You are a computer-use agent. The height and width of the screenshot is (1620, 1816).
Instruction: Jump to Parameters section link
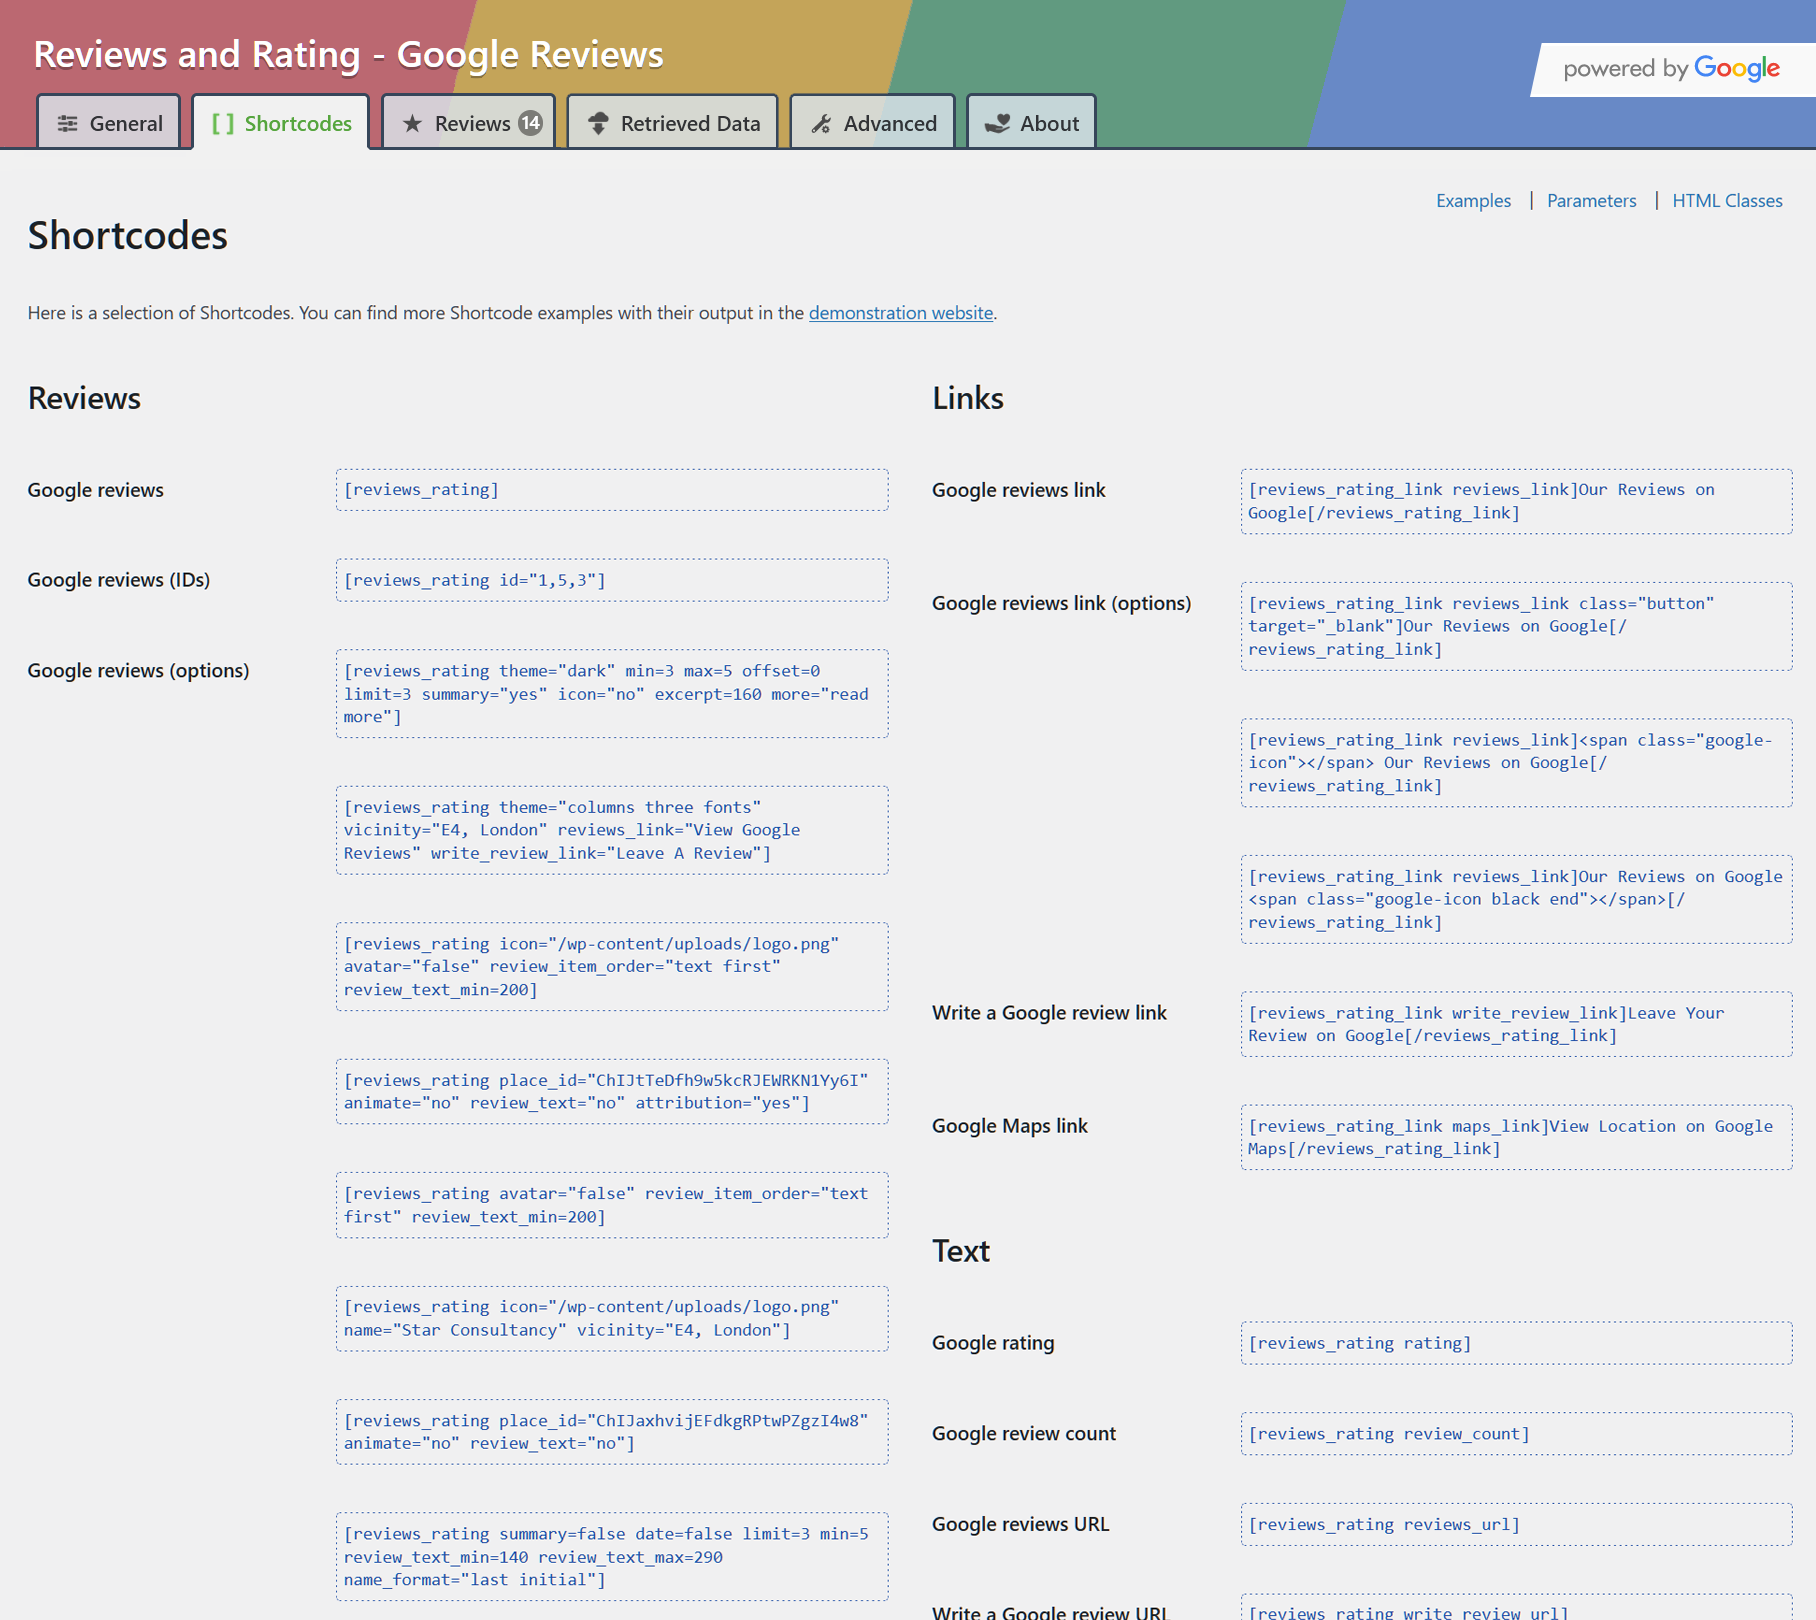tap(1591, 200)
